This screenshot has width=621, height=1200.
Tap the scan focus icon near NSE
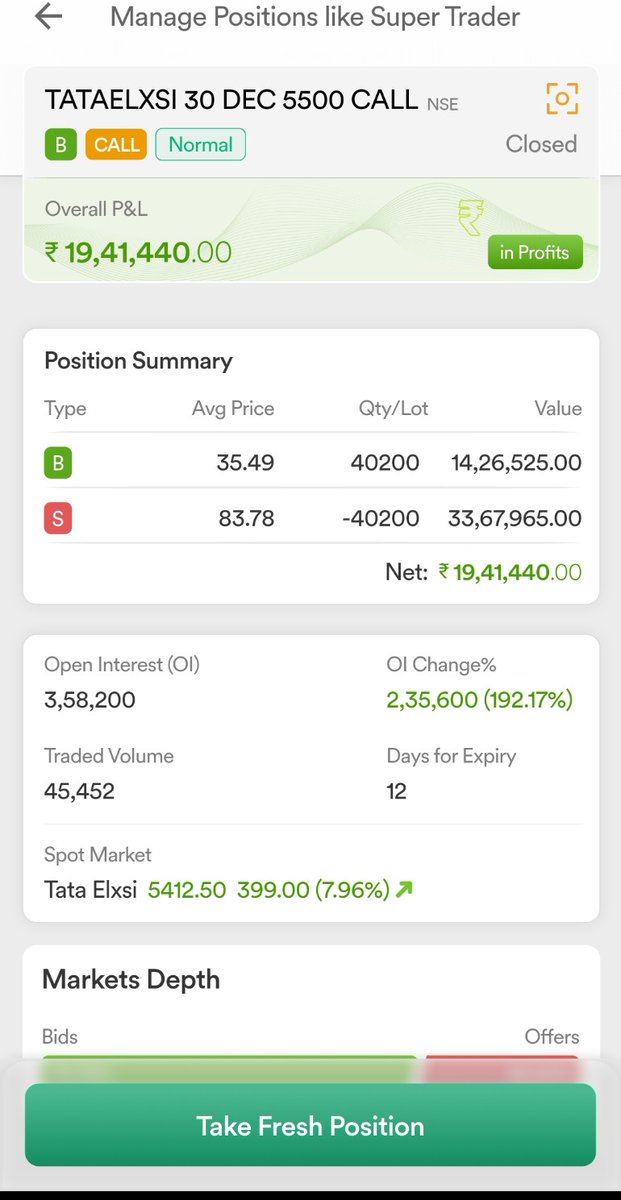562,98
